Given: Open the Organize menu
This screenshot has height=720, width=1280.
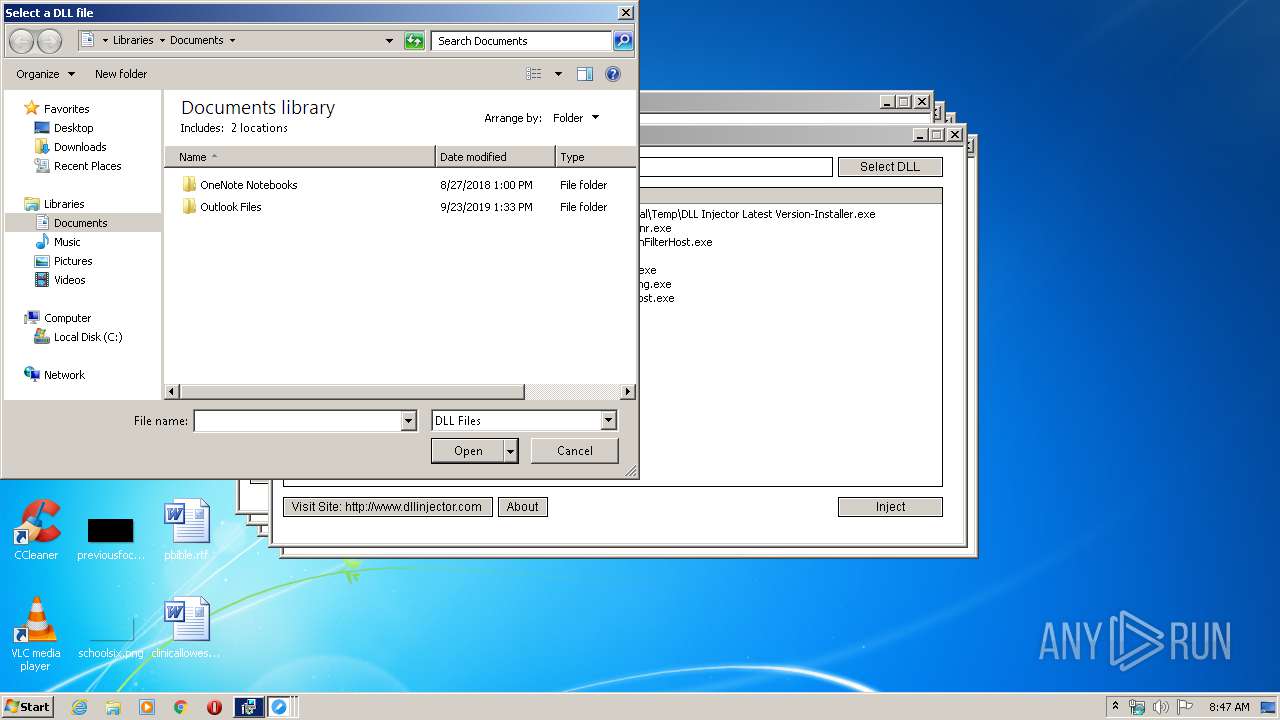Looking at the screenshot, I should (x=45, y=74).
